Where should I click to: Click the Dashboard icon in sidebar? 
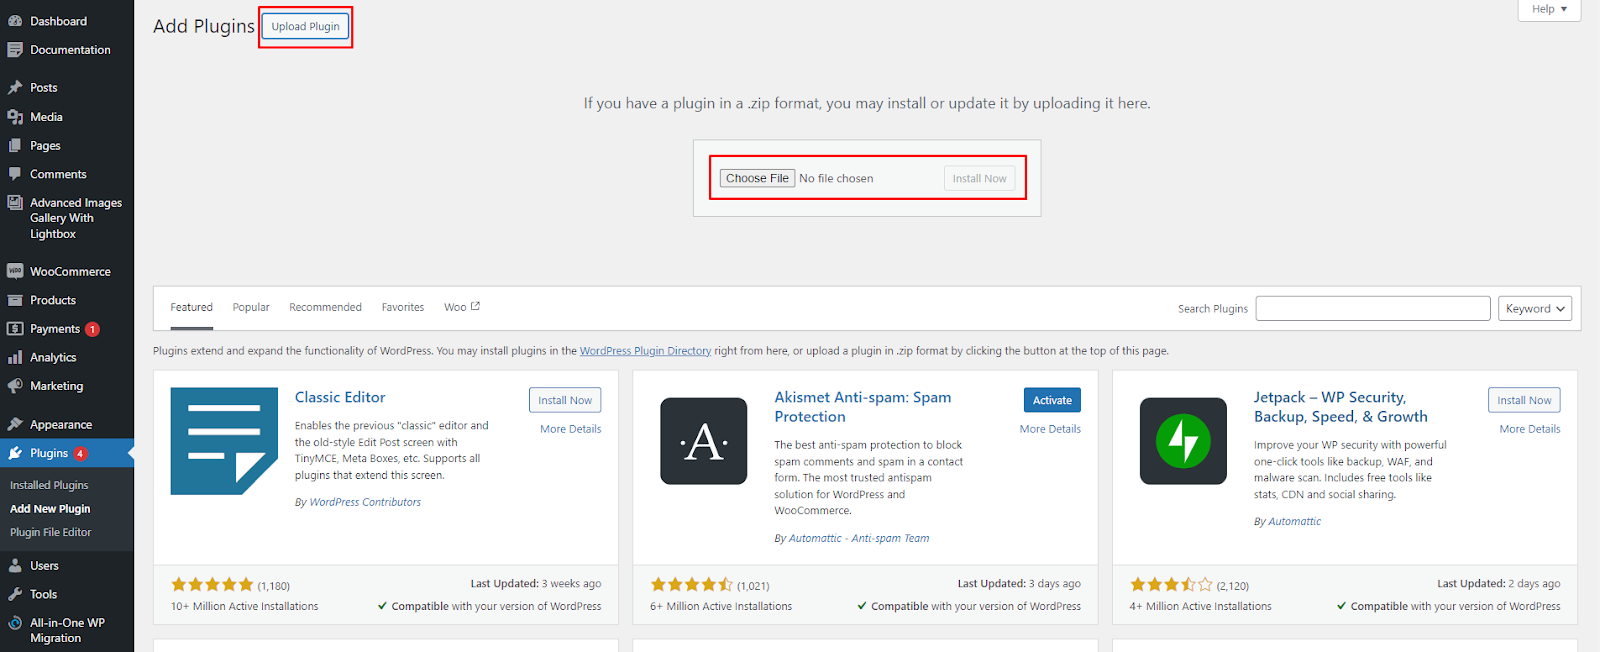click(x=15, y=21)
